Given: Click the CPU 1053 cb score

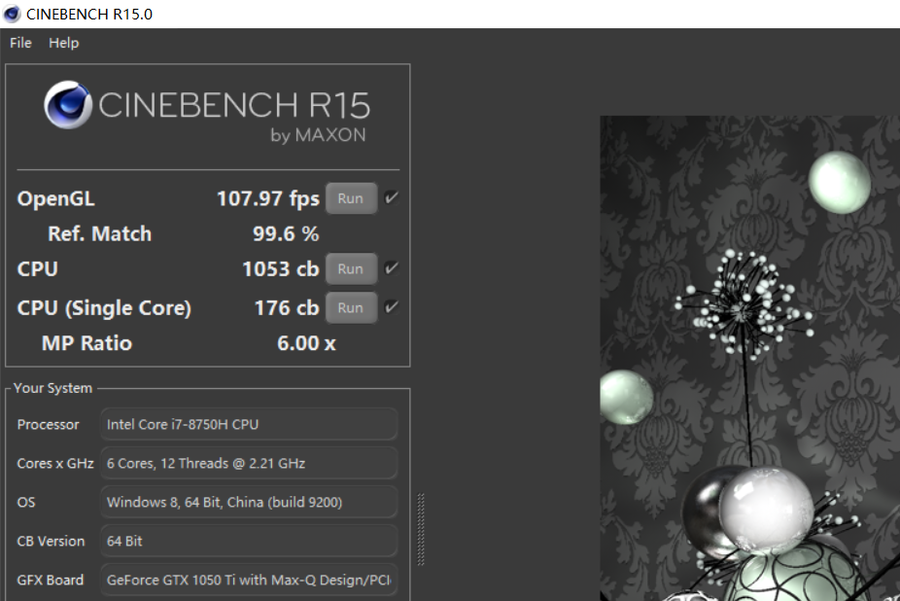Looking at the screenshot, I should (x=280, y=269).
